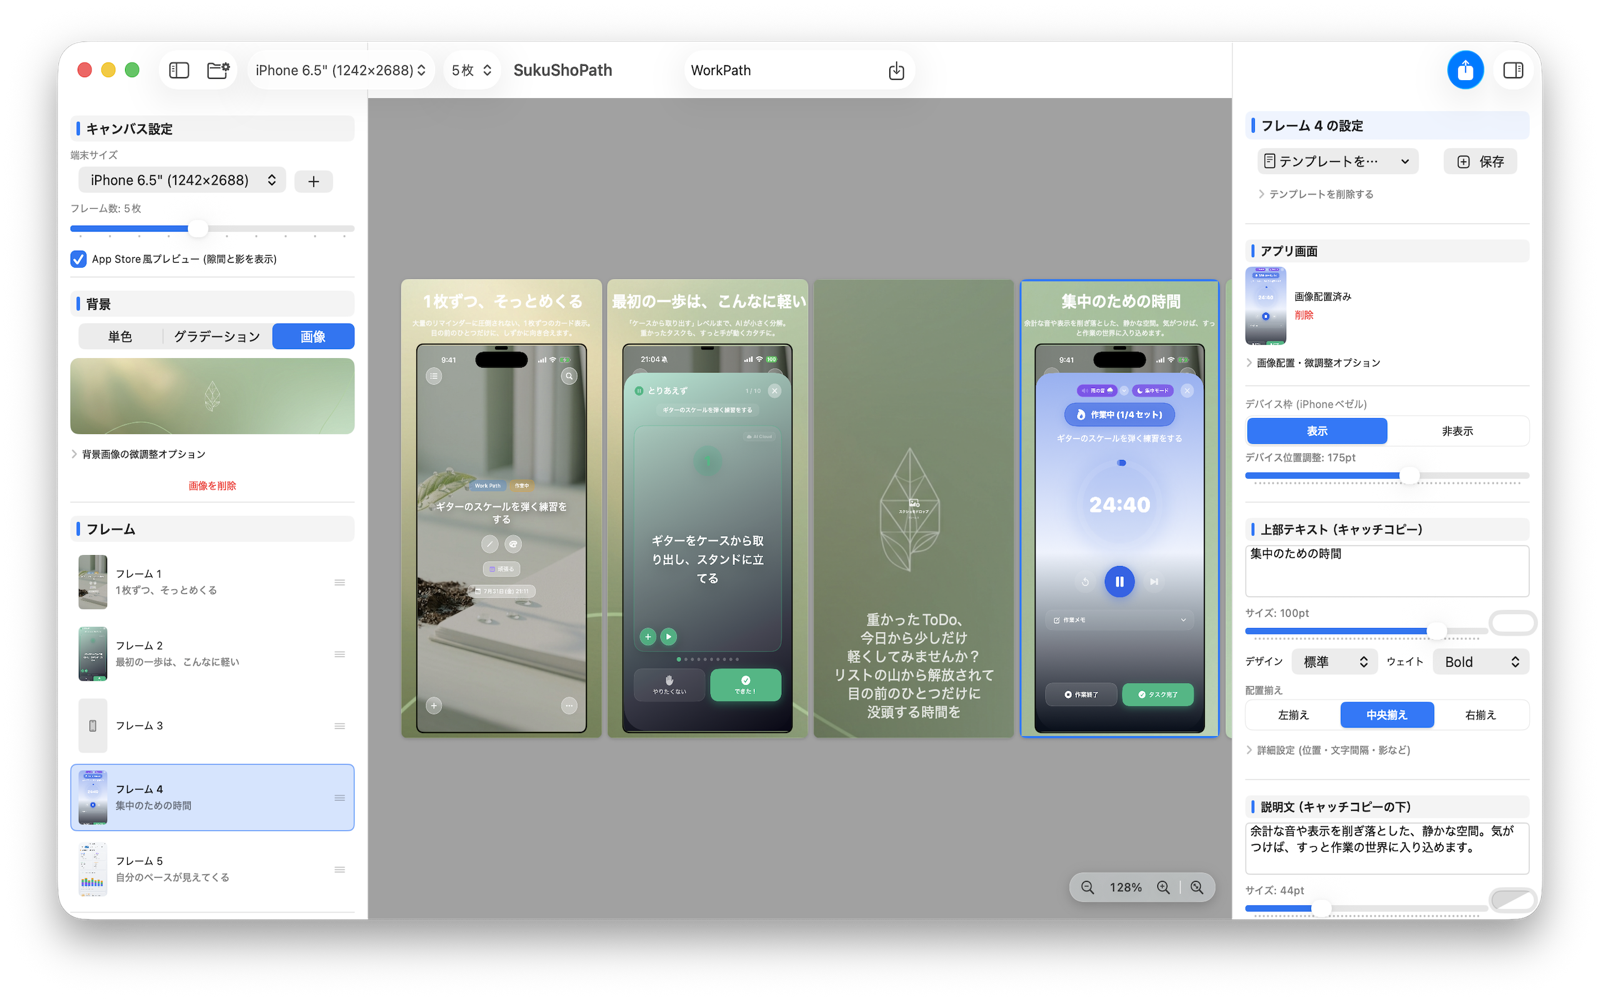
Task: Open the 5枚 frame count dropdown
Action: [472, 70]
